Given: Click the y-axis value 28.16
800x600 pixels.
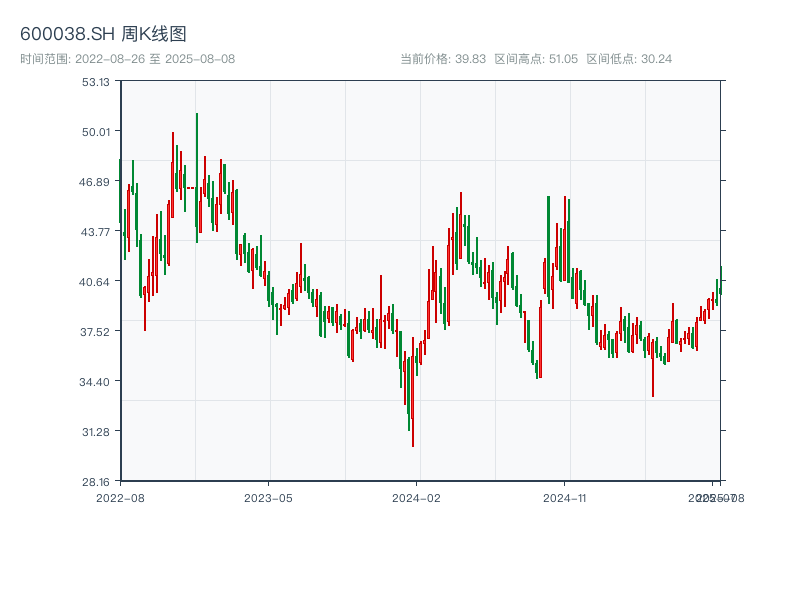Looking at the screenshot, I should [96, 482].
